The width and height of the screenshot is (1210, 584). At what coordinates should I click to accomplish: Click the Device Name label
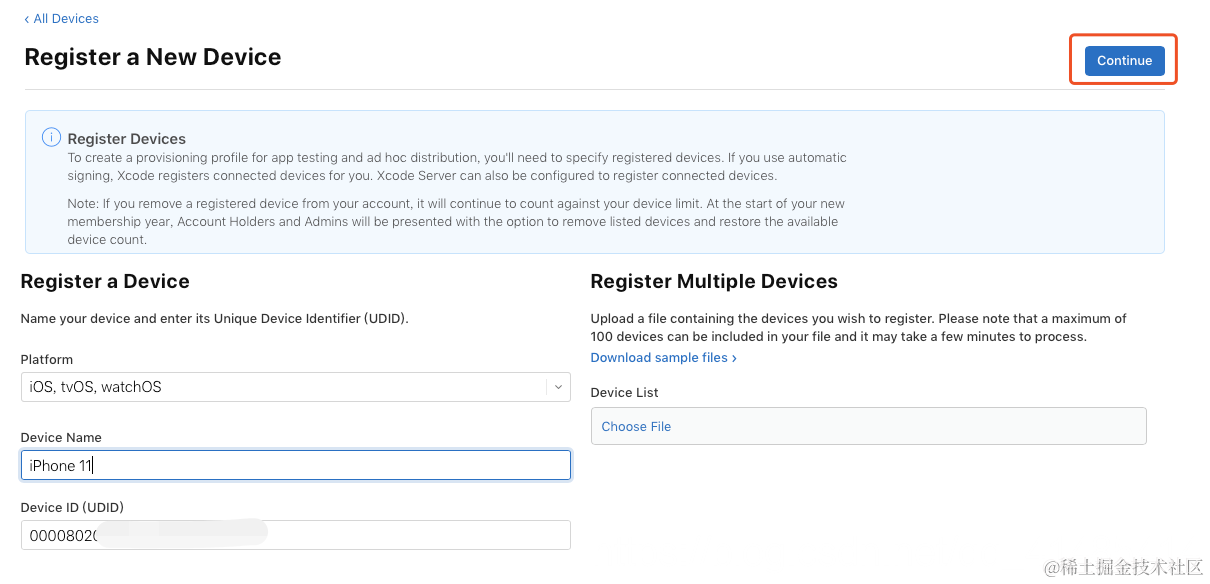pyautogui.click(x=61, y=438)
